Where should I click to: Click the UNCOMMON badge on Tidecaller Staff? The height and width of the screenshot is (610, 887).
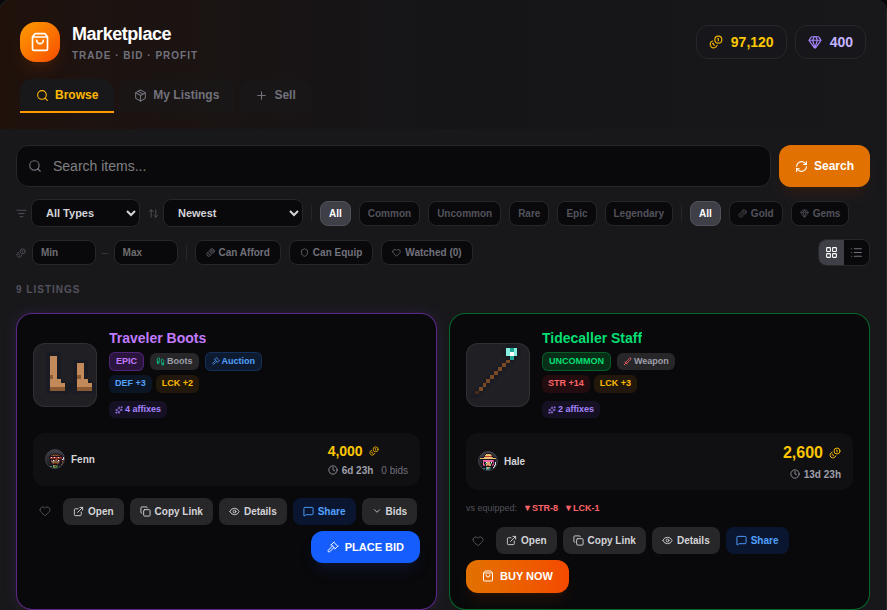tap(576, 361)
